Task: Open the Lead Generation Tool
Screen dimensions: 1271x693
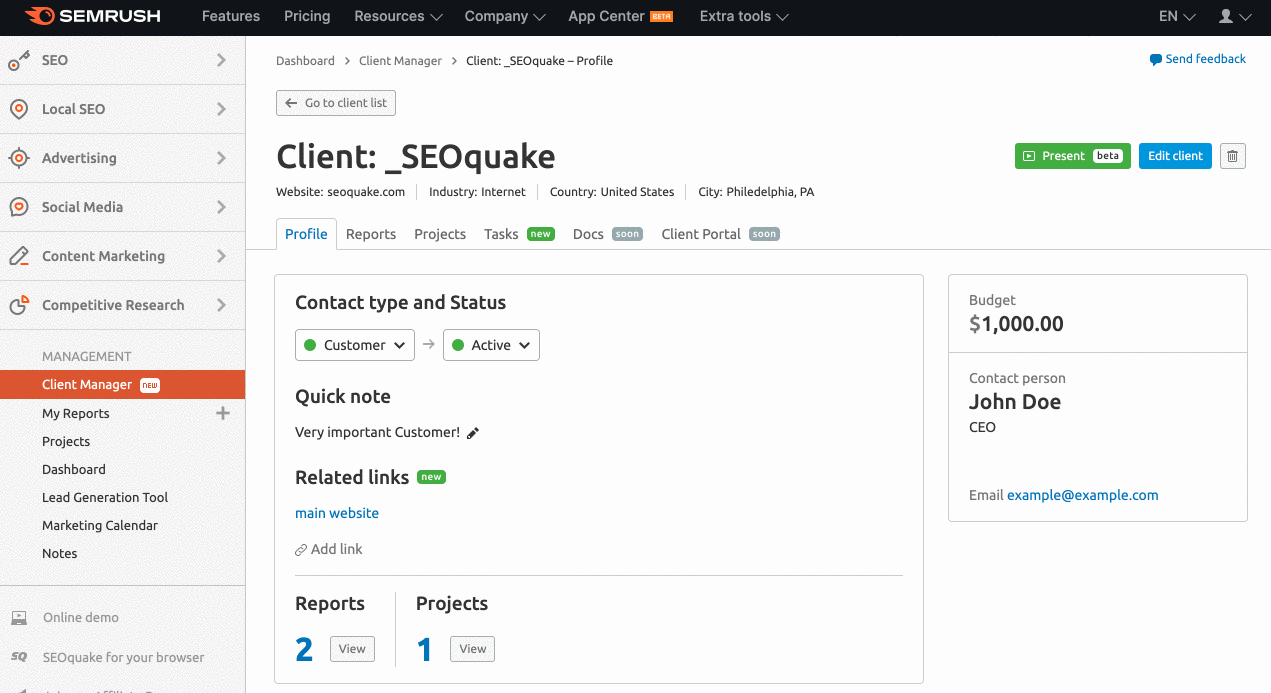Action: pos(105,497)
